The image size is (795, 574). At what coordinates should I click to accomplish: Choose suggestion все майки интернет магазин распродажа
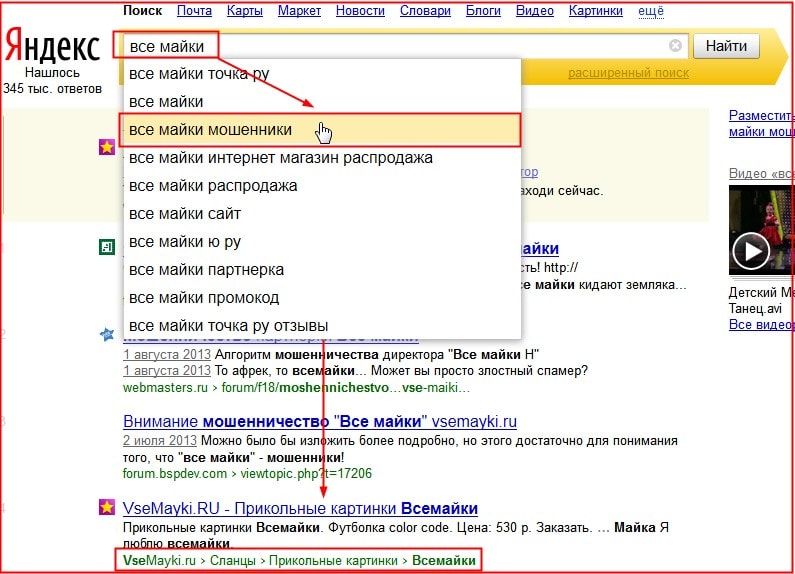(322, 158)
